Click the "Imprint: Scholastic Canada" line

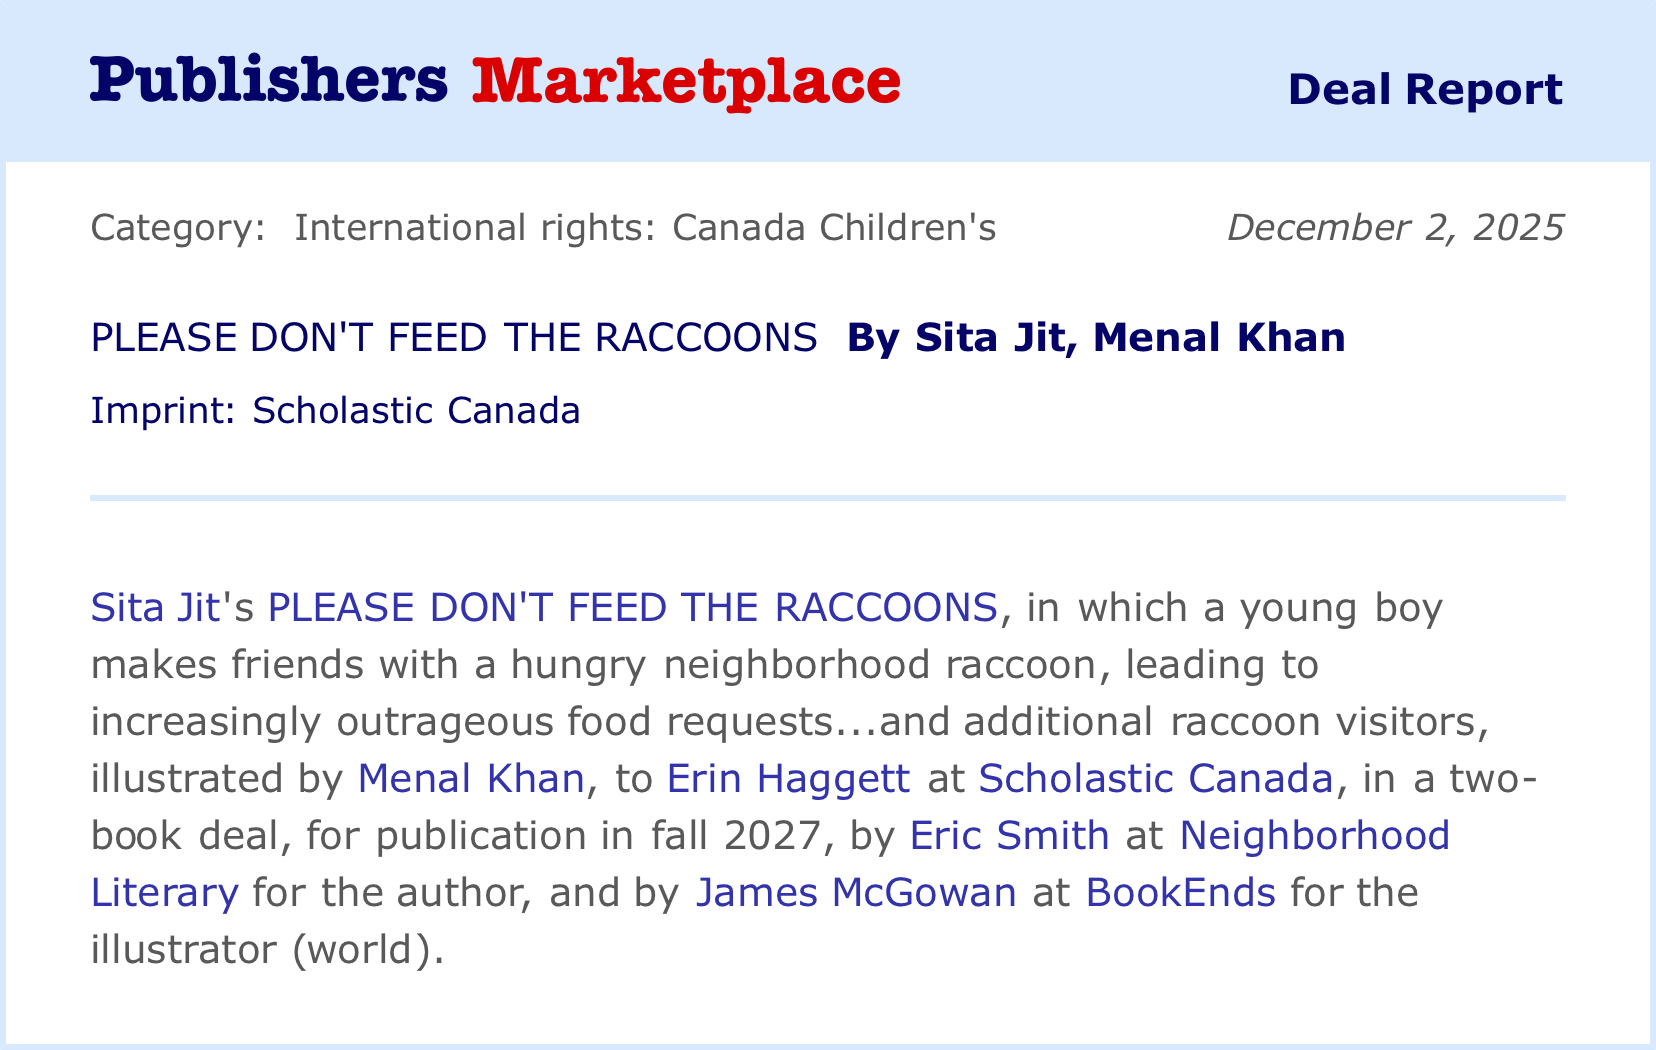tap(335, 410)
